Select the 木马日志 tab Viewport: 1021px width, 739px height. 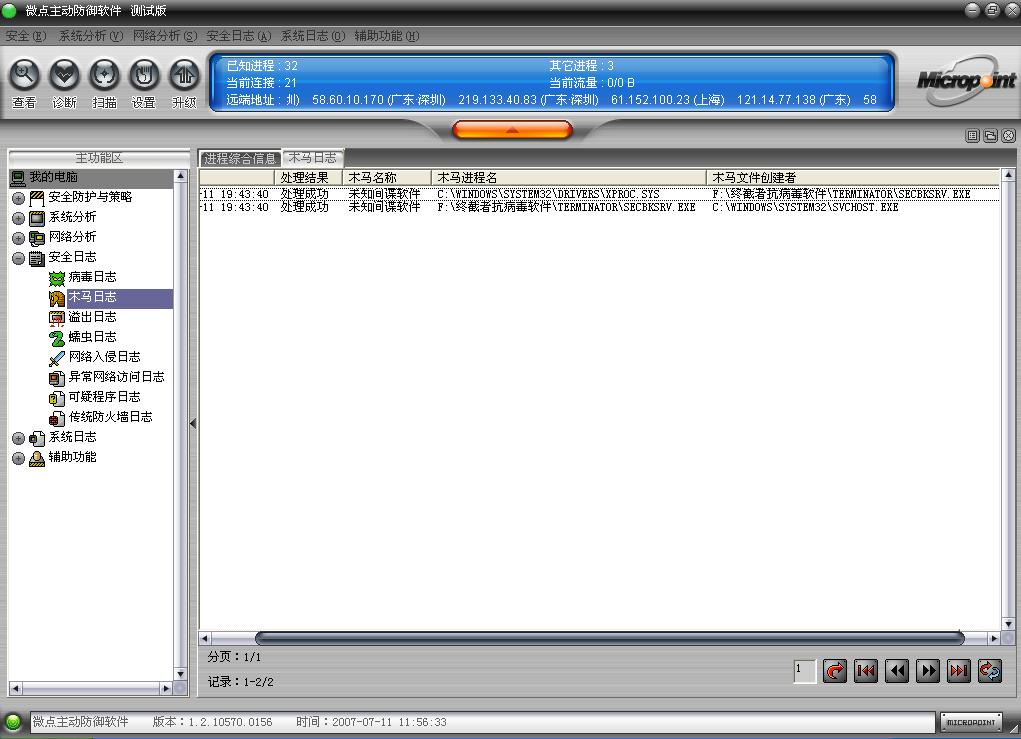[313, 158]
